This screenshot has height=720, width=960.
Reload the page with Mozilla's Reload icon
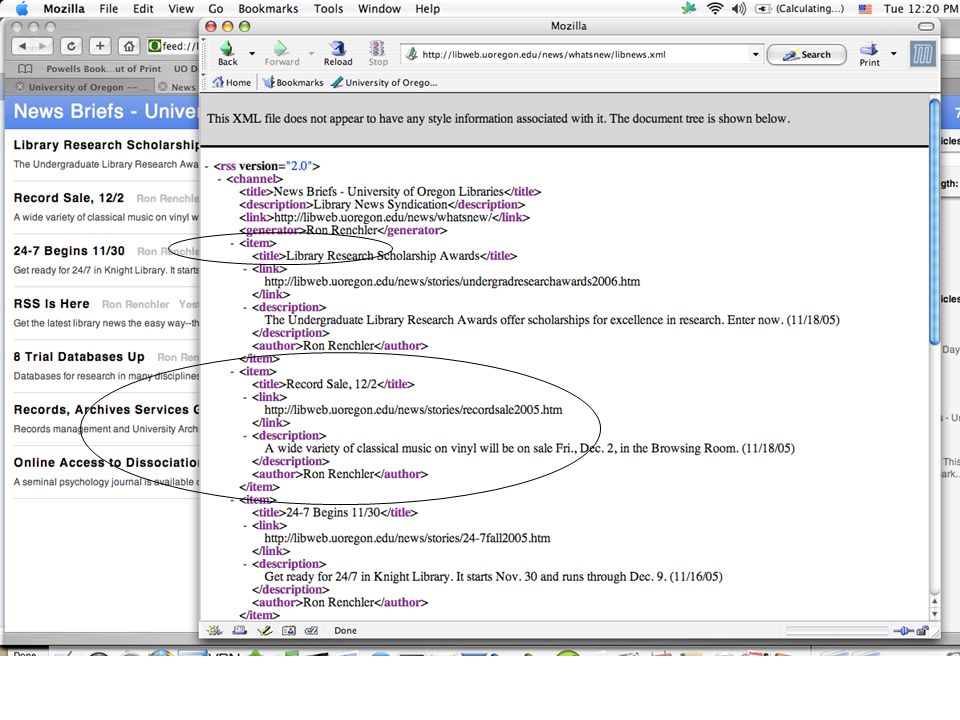(337, 48)
